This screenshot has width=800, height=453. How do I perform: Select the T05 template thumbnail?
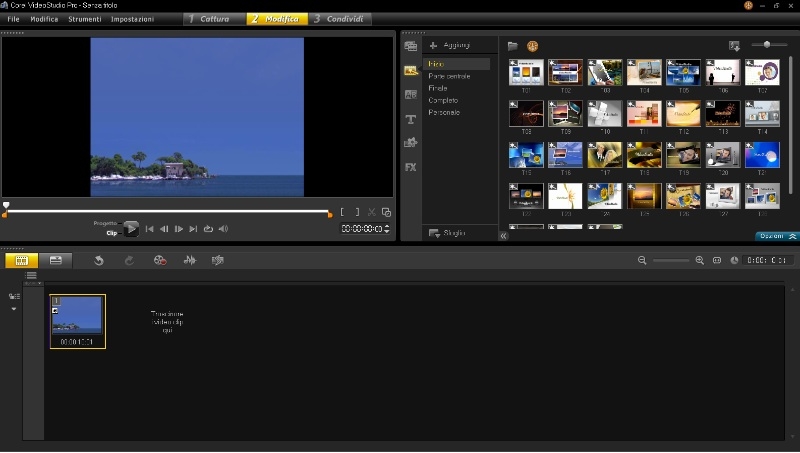(684, 72)
